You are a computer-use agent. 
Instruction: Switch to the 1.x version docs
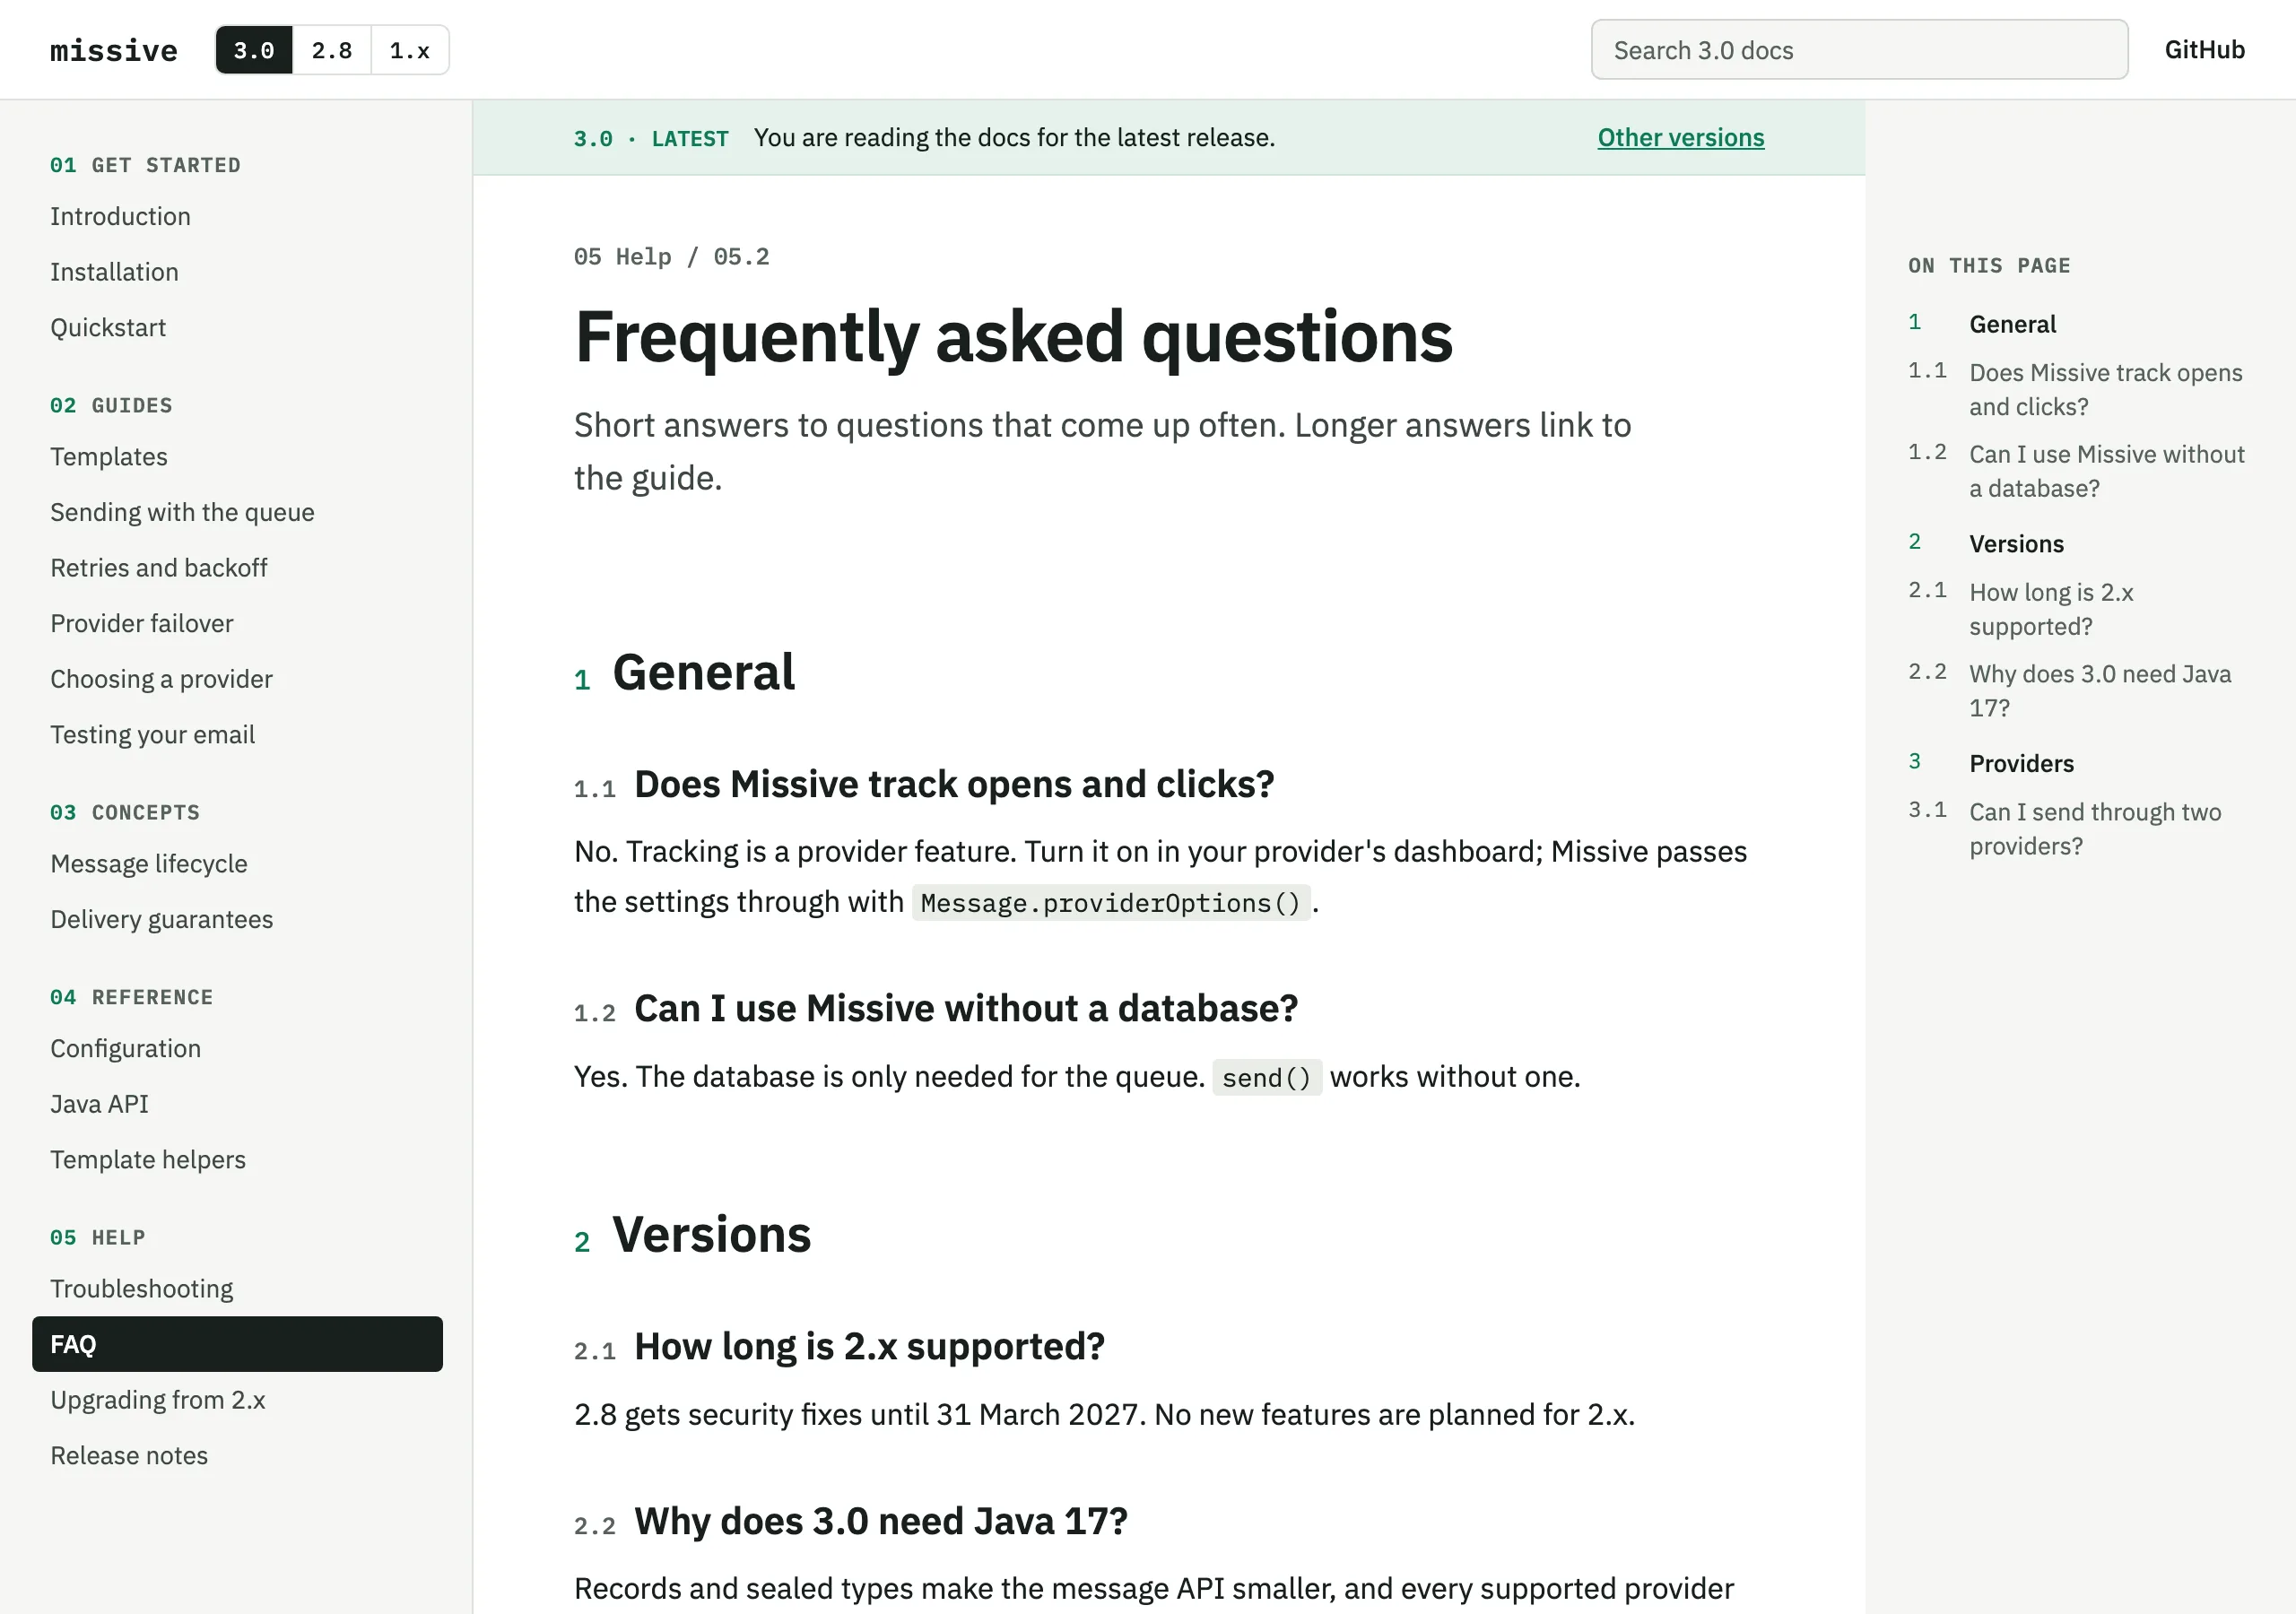(410, 50)
